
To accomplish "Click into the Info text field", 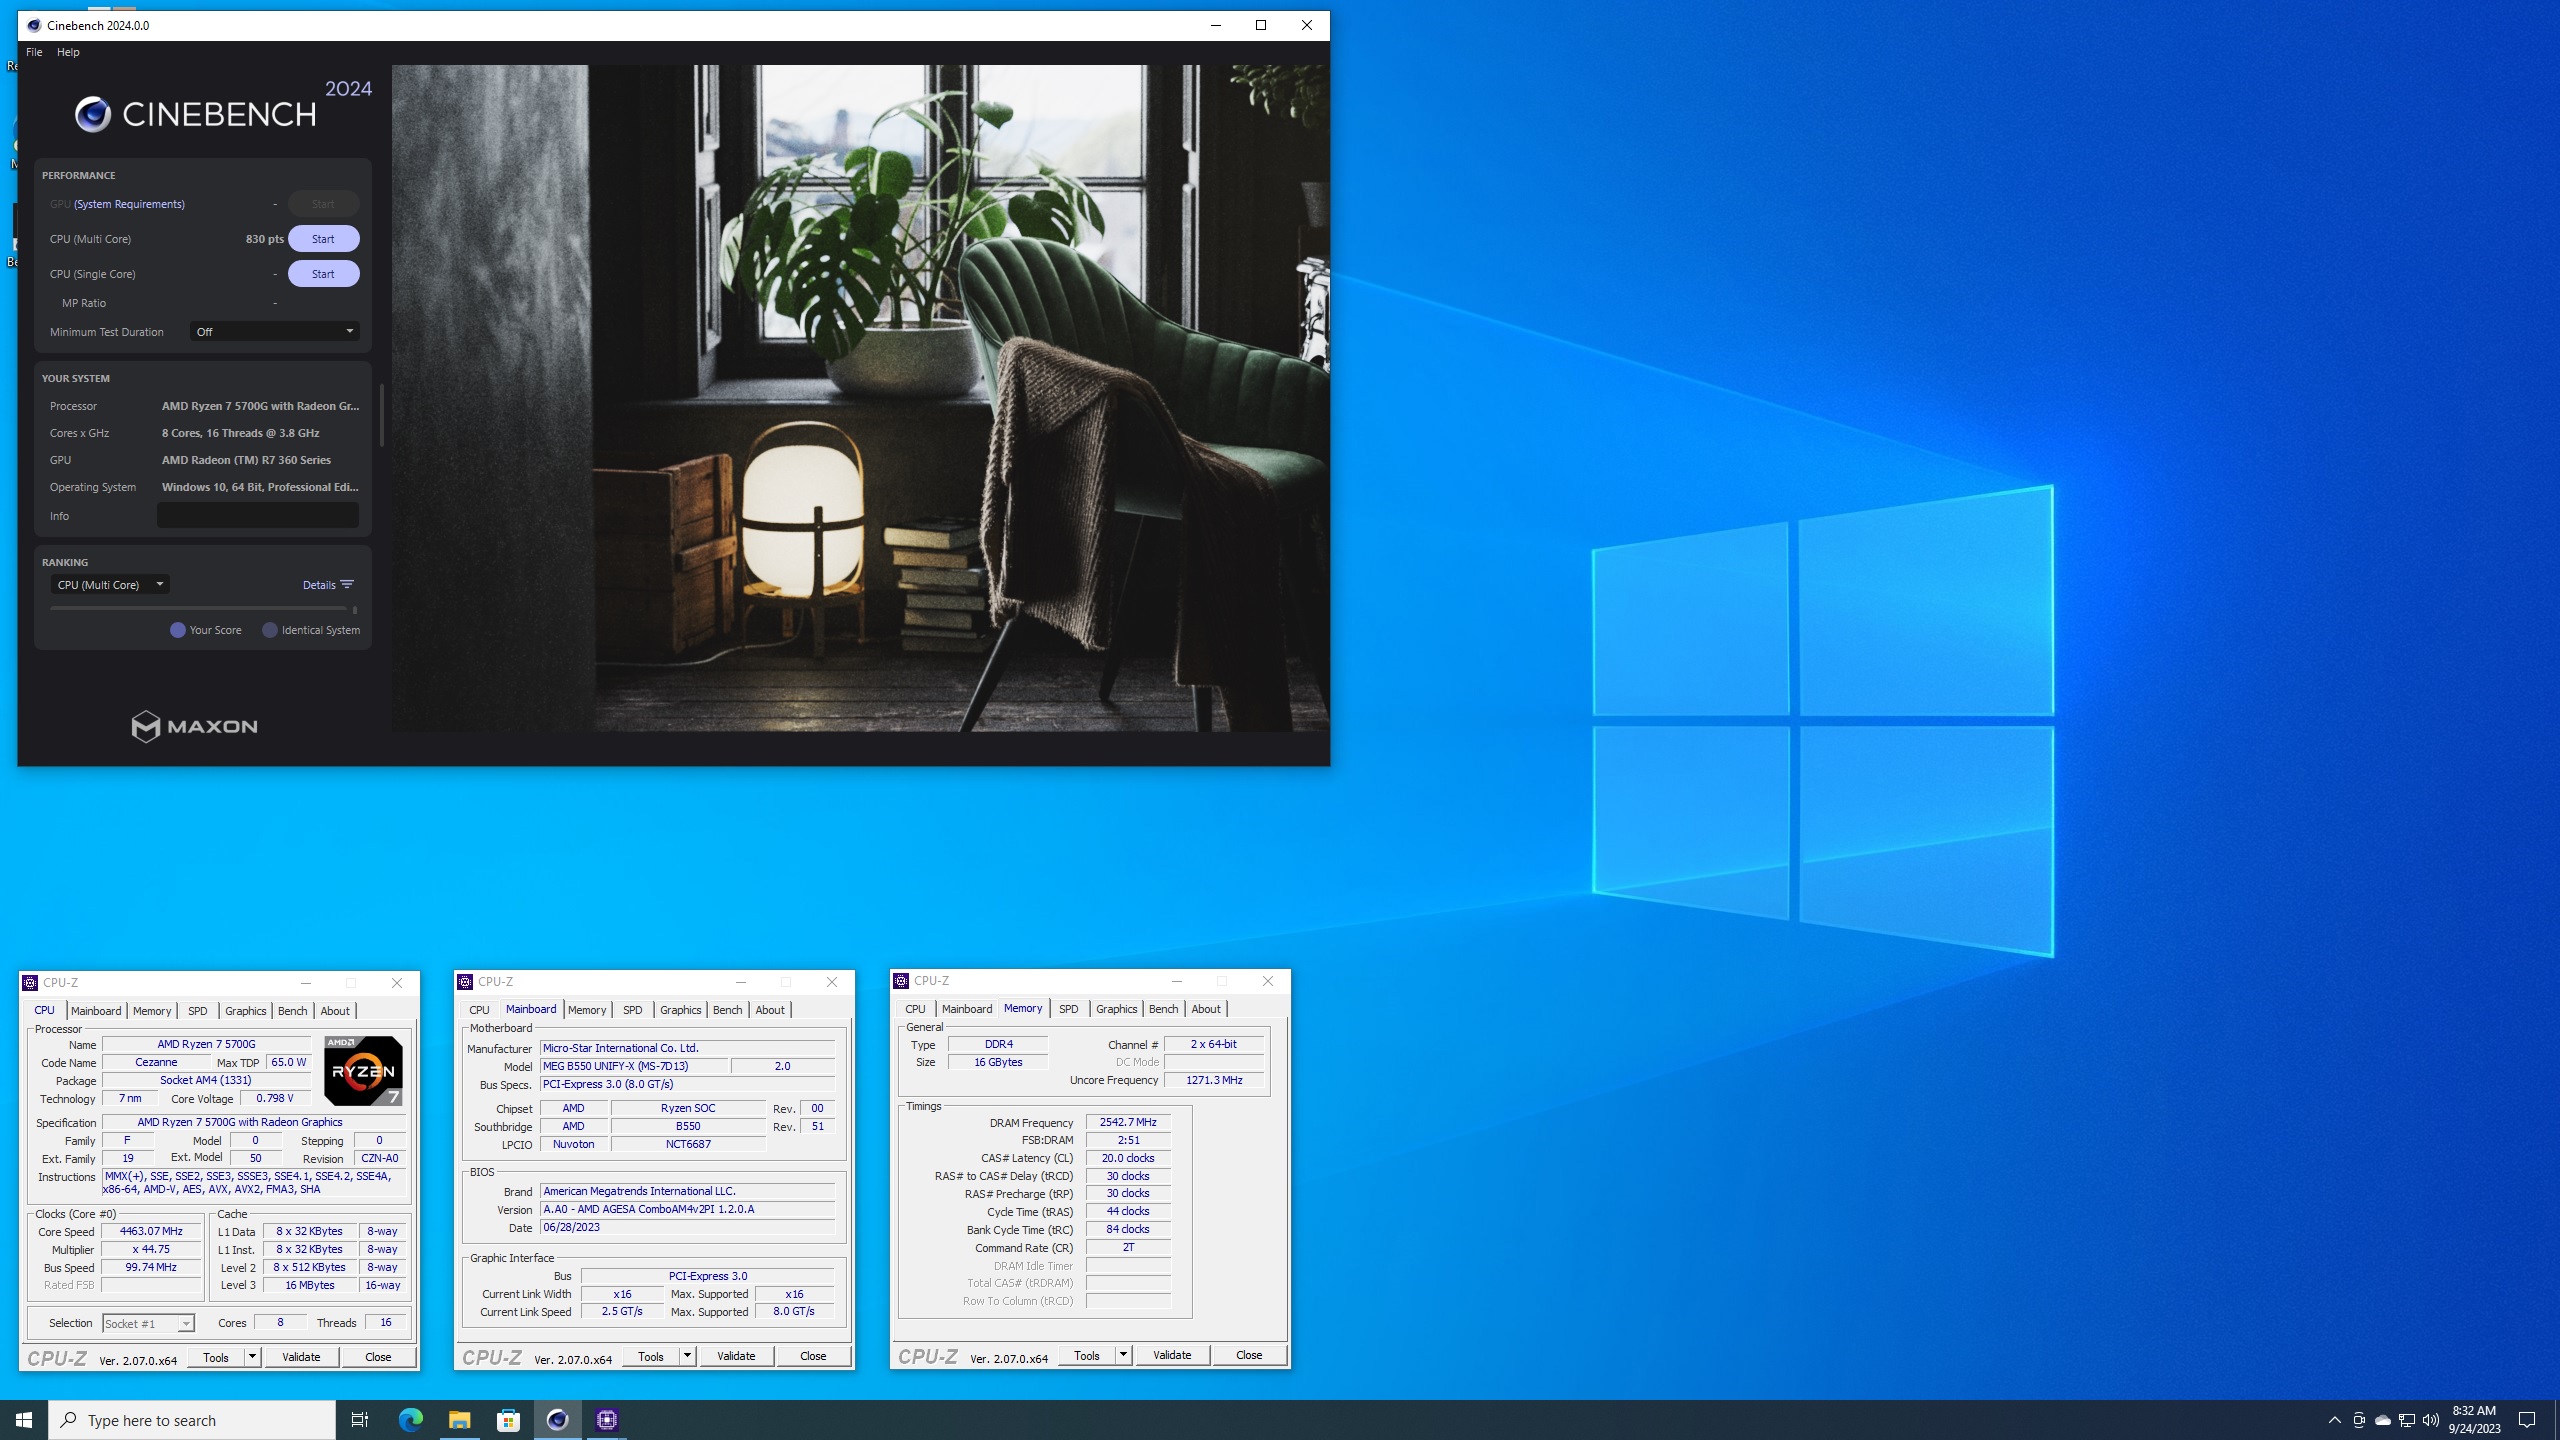I will [x=258, y=515].
